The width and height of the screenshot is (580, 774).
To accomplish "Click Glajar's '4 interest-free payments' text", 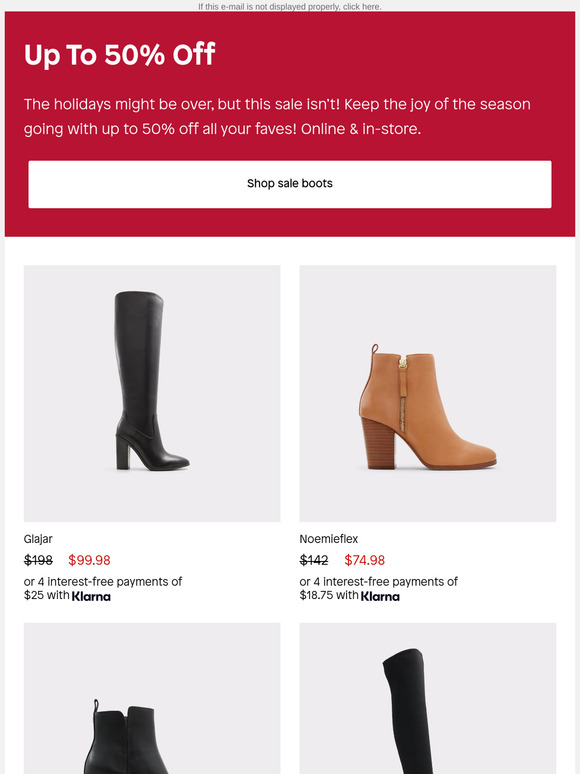I will [x=103, y=581].
